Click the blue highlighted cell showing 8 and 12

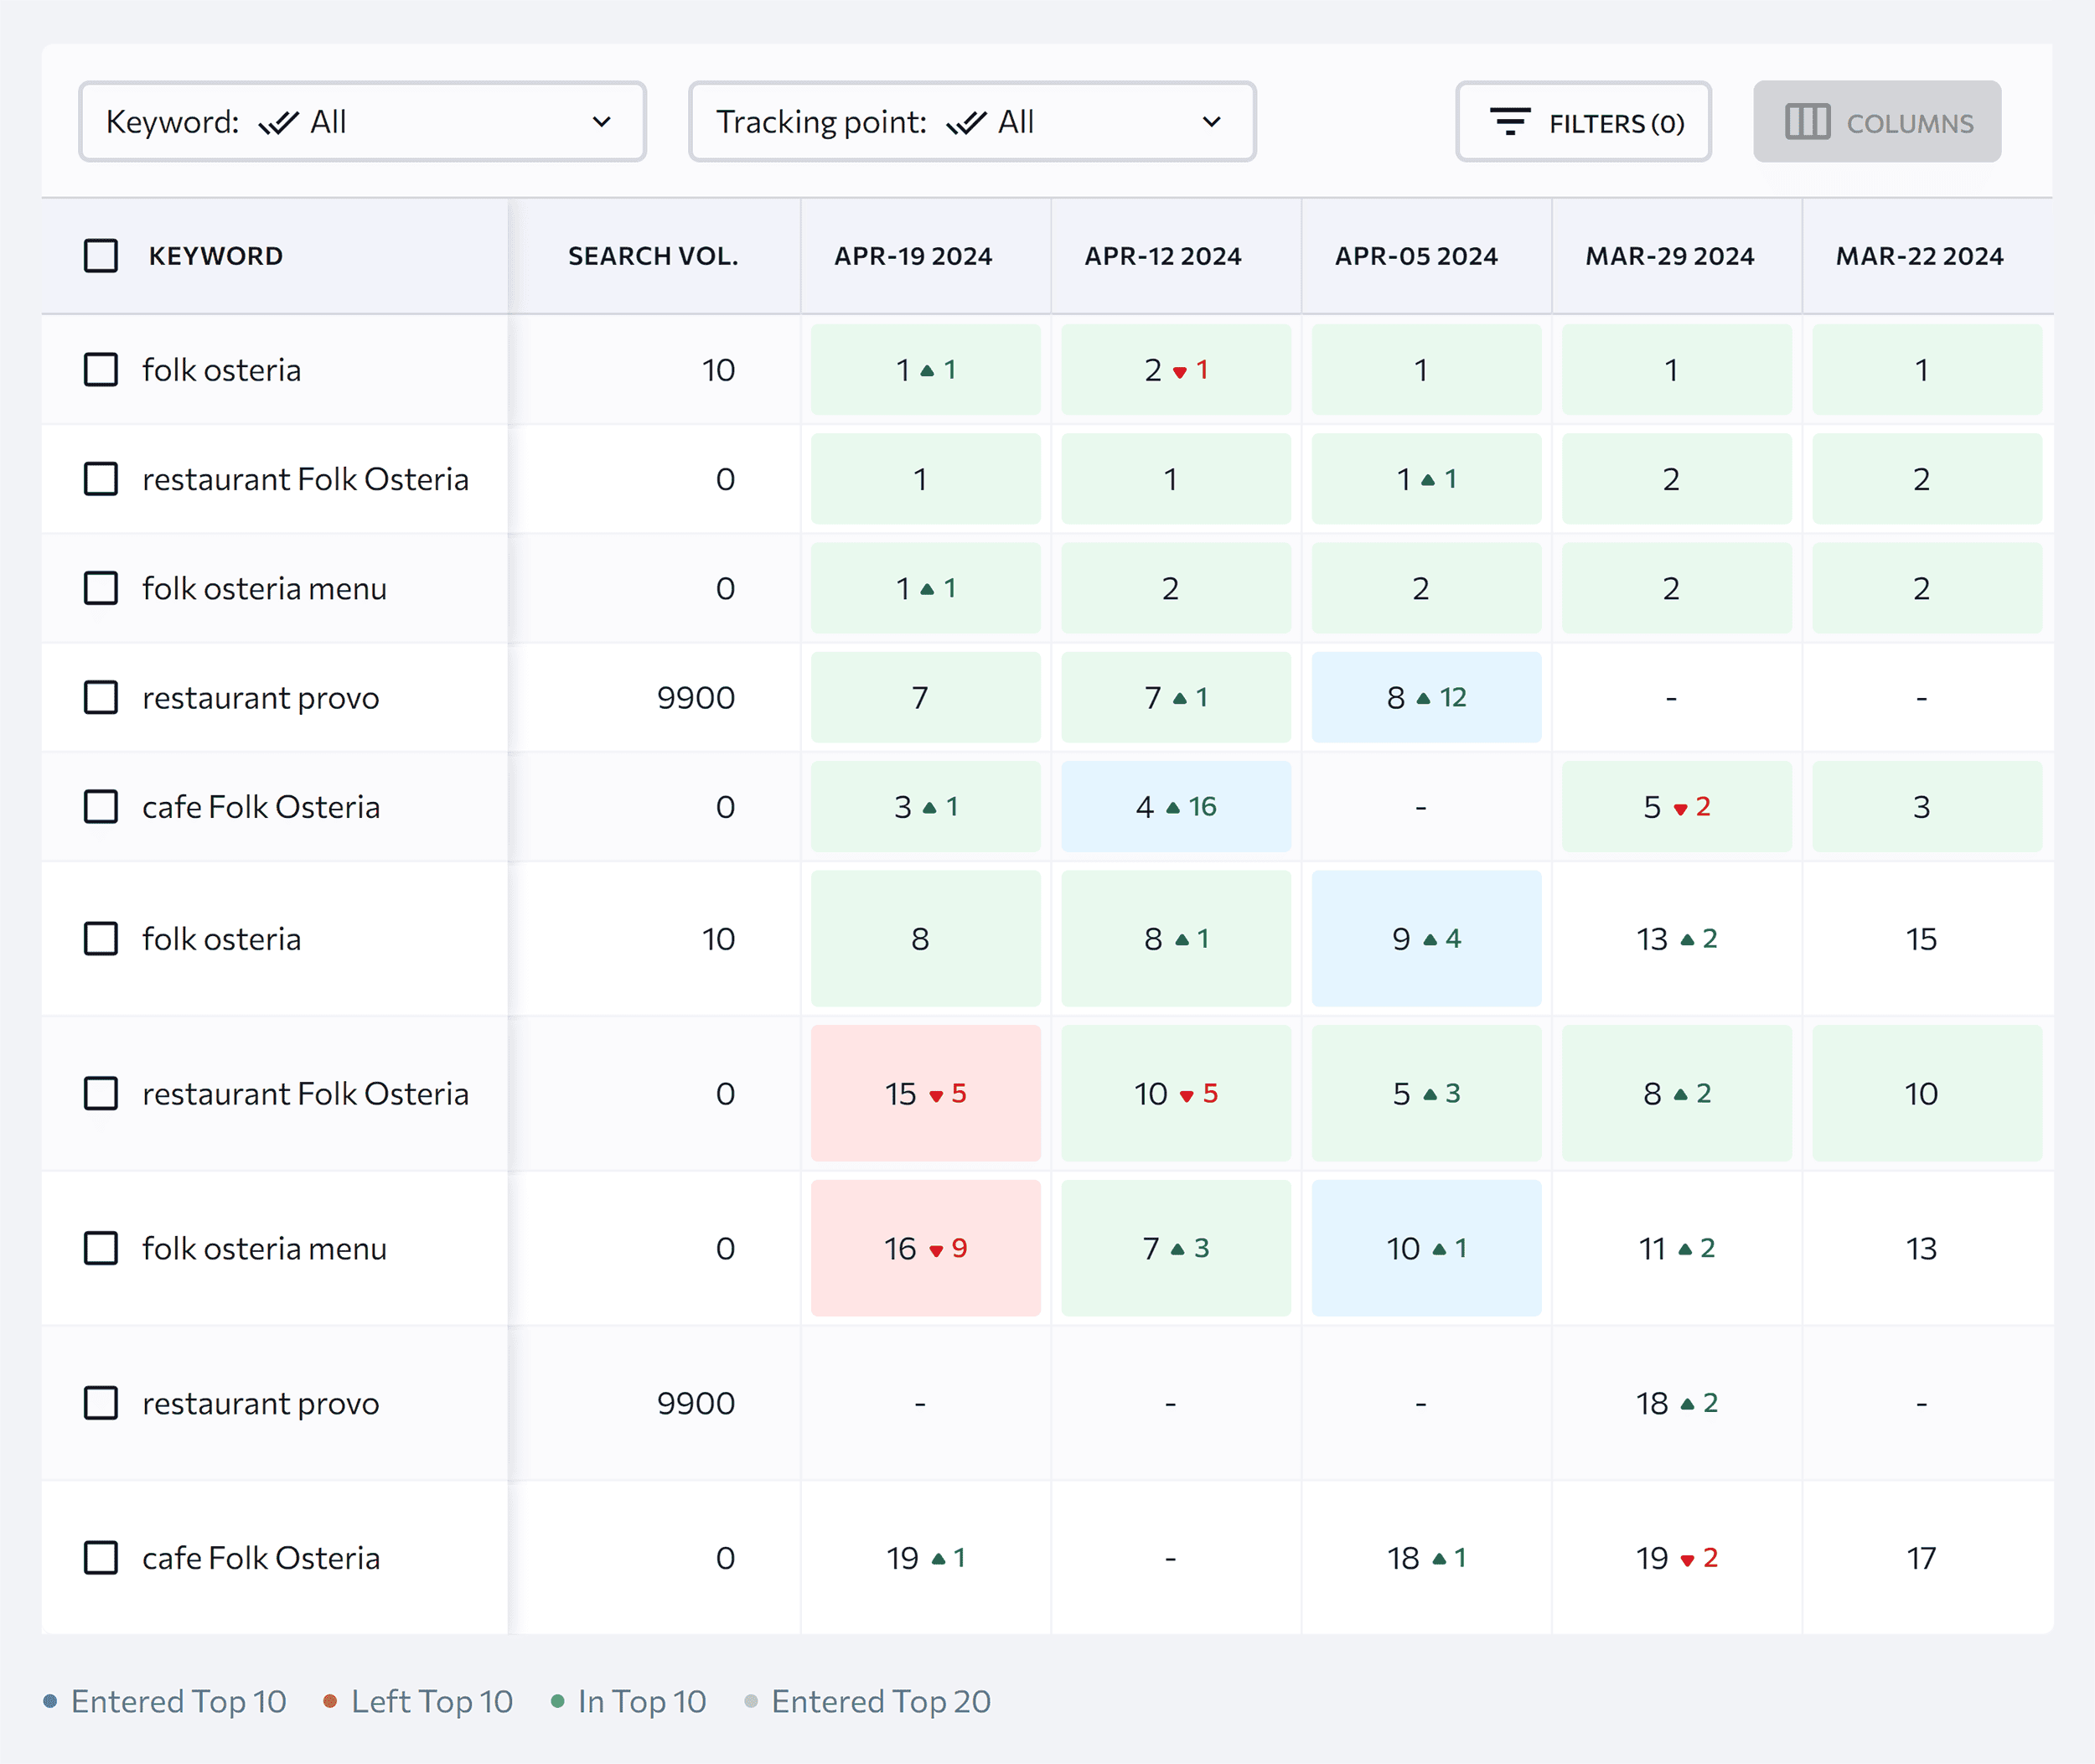pos(1426,697)
